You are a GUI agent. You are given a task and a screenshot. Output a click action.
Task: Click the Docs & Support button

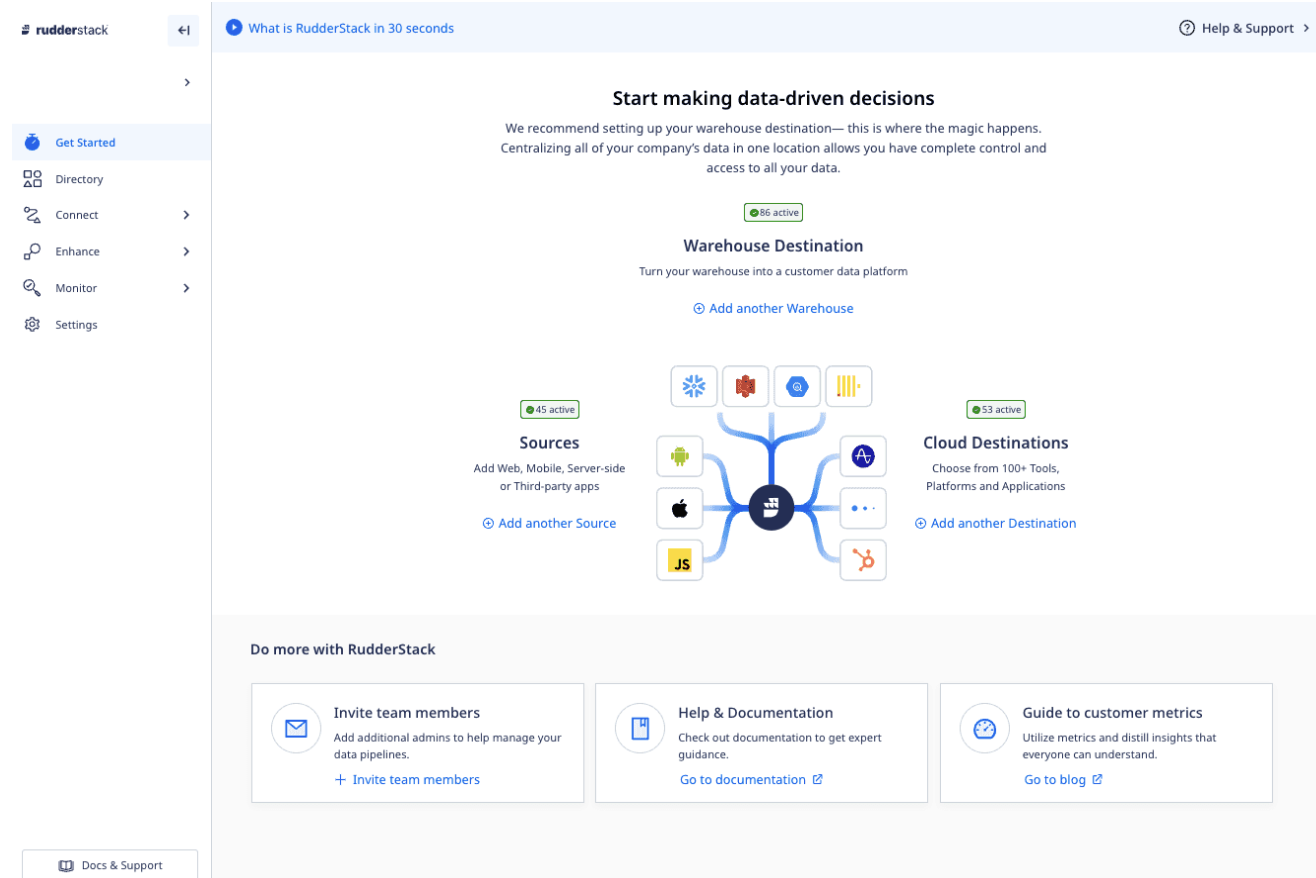110,865
